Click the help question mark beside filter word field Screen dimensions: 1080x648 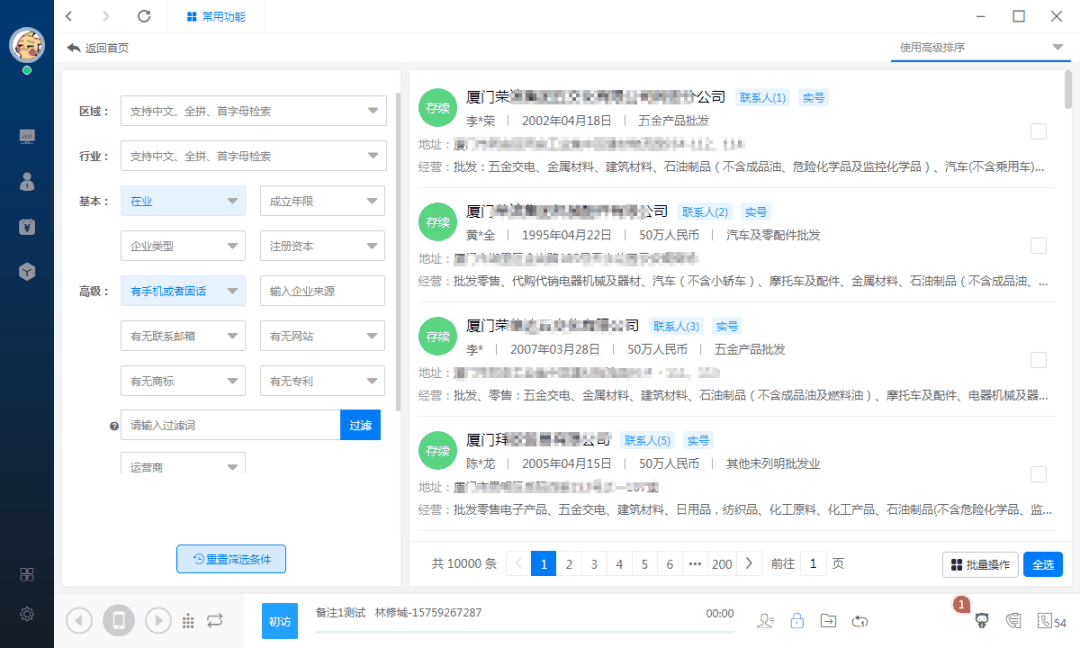[114, 426]
